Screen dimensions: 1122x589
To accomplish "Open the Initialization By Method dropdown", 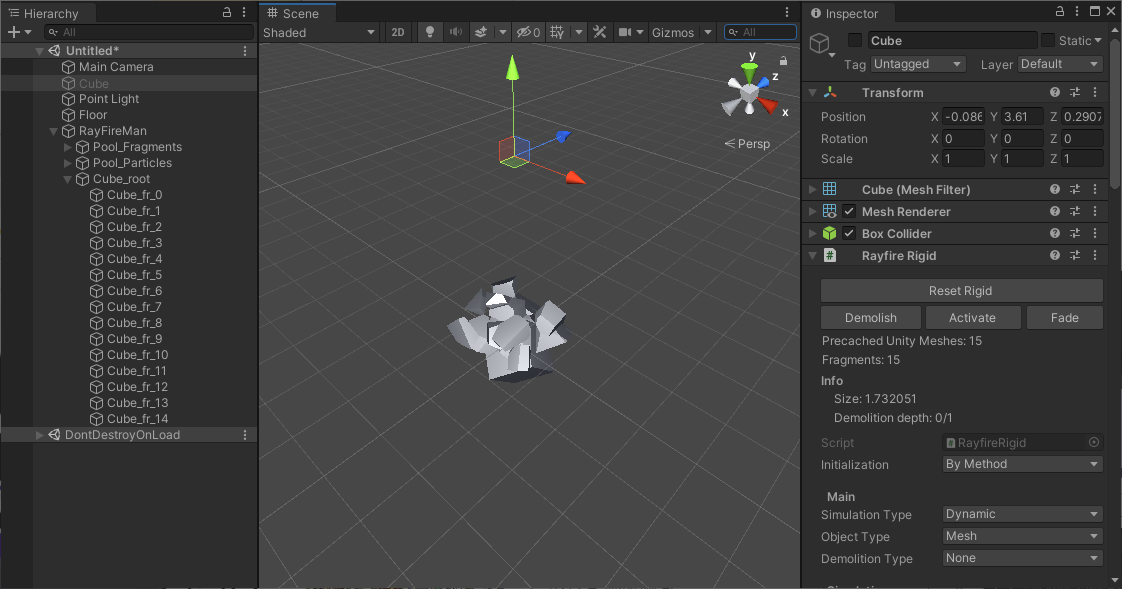I will [1022, 464].
